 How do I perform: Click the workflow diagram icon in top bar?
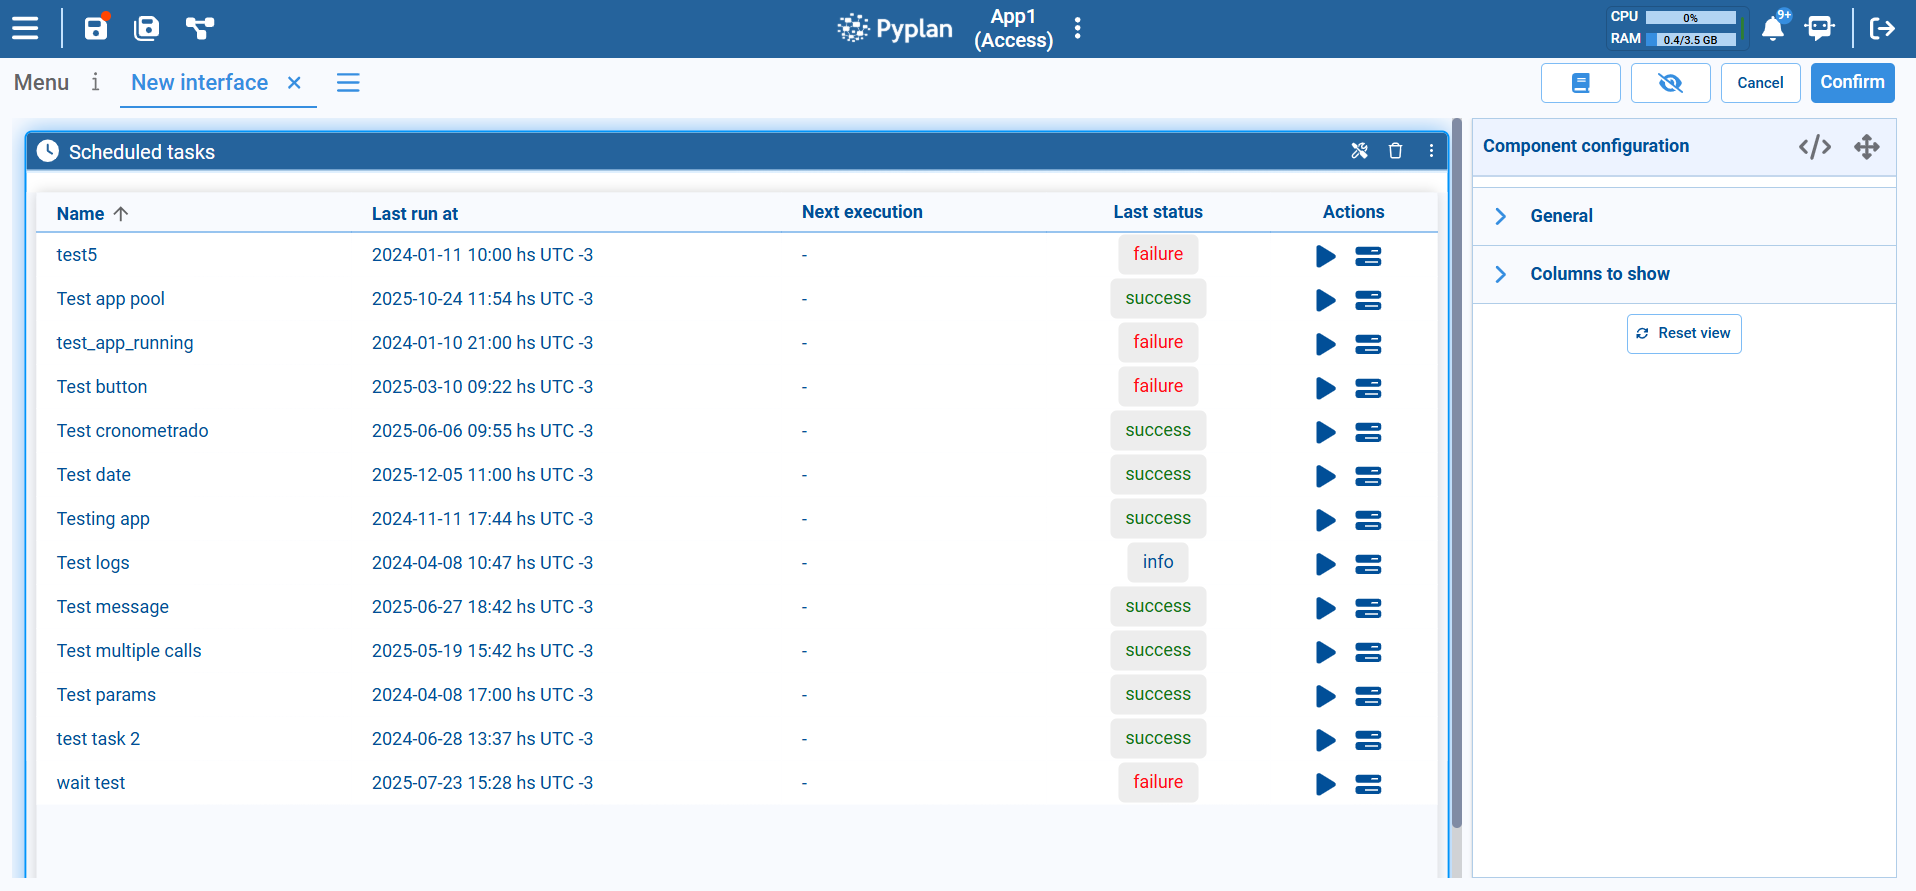click(200, 28)
